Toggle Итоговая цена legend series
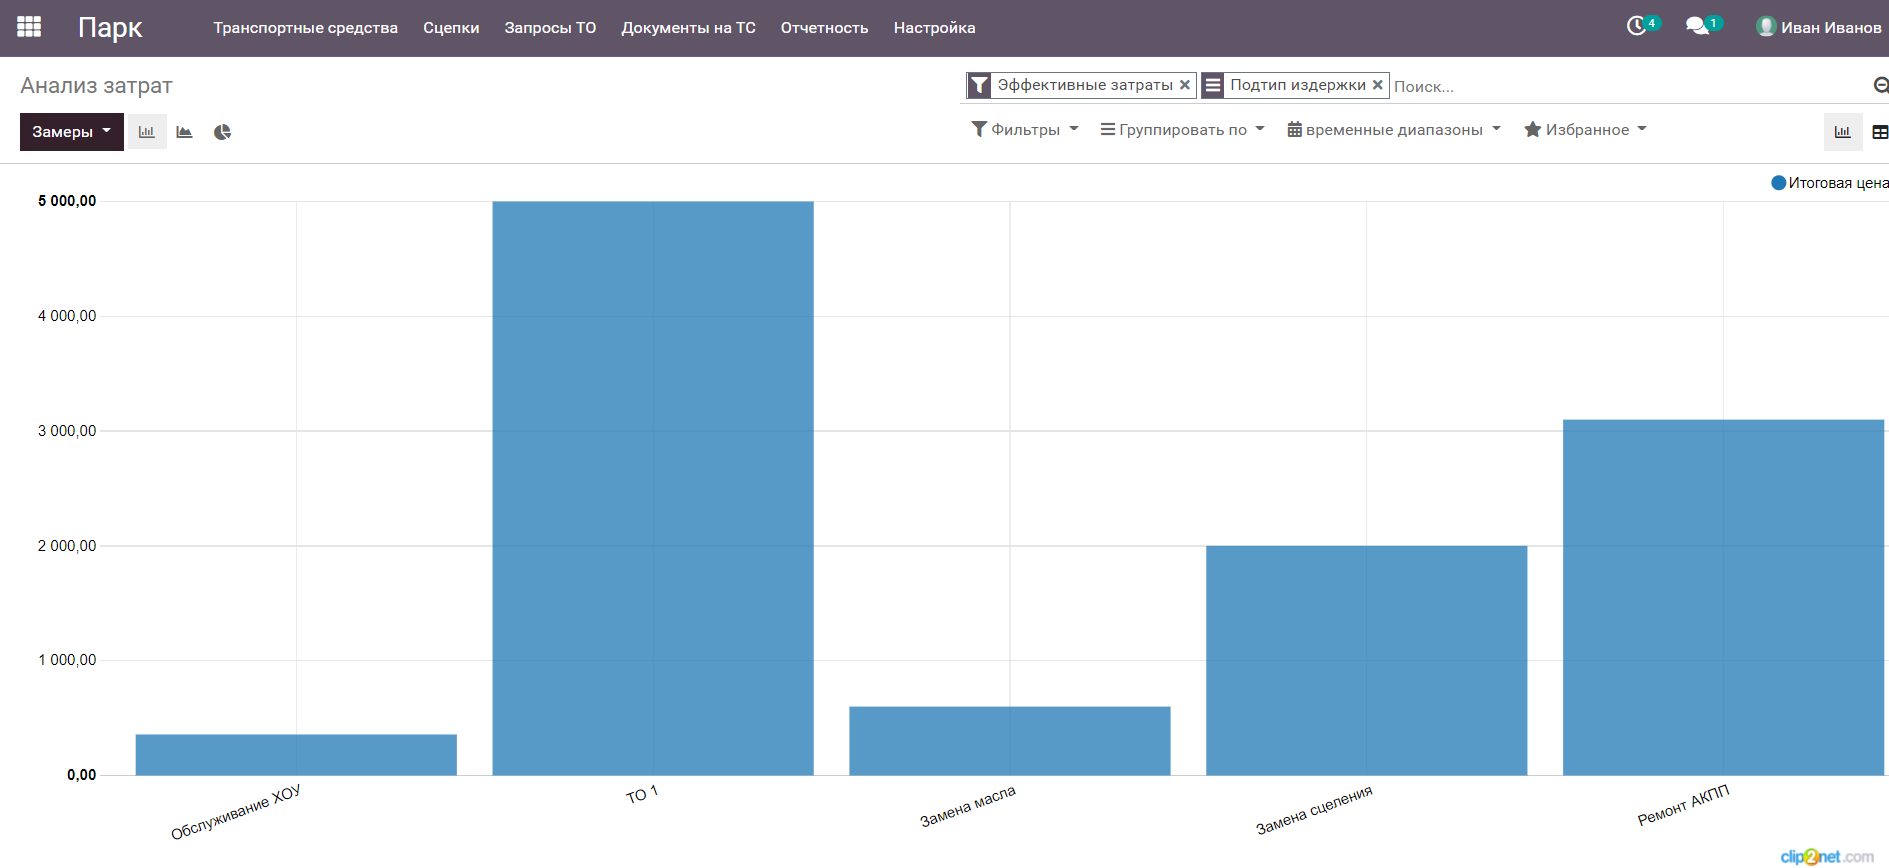 (x=1829, y=183)
